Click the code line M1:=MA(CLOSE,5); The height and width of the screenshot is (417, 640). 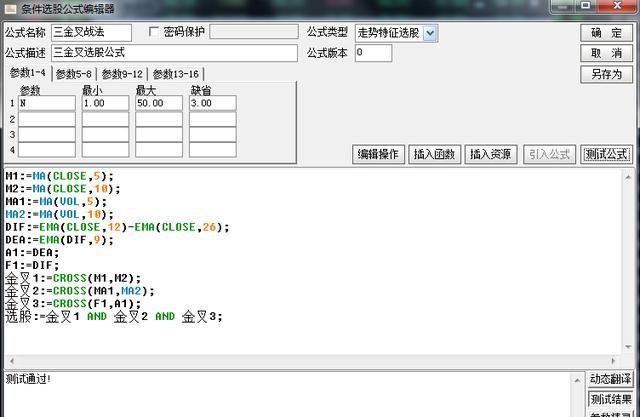point(60,176)
